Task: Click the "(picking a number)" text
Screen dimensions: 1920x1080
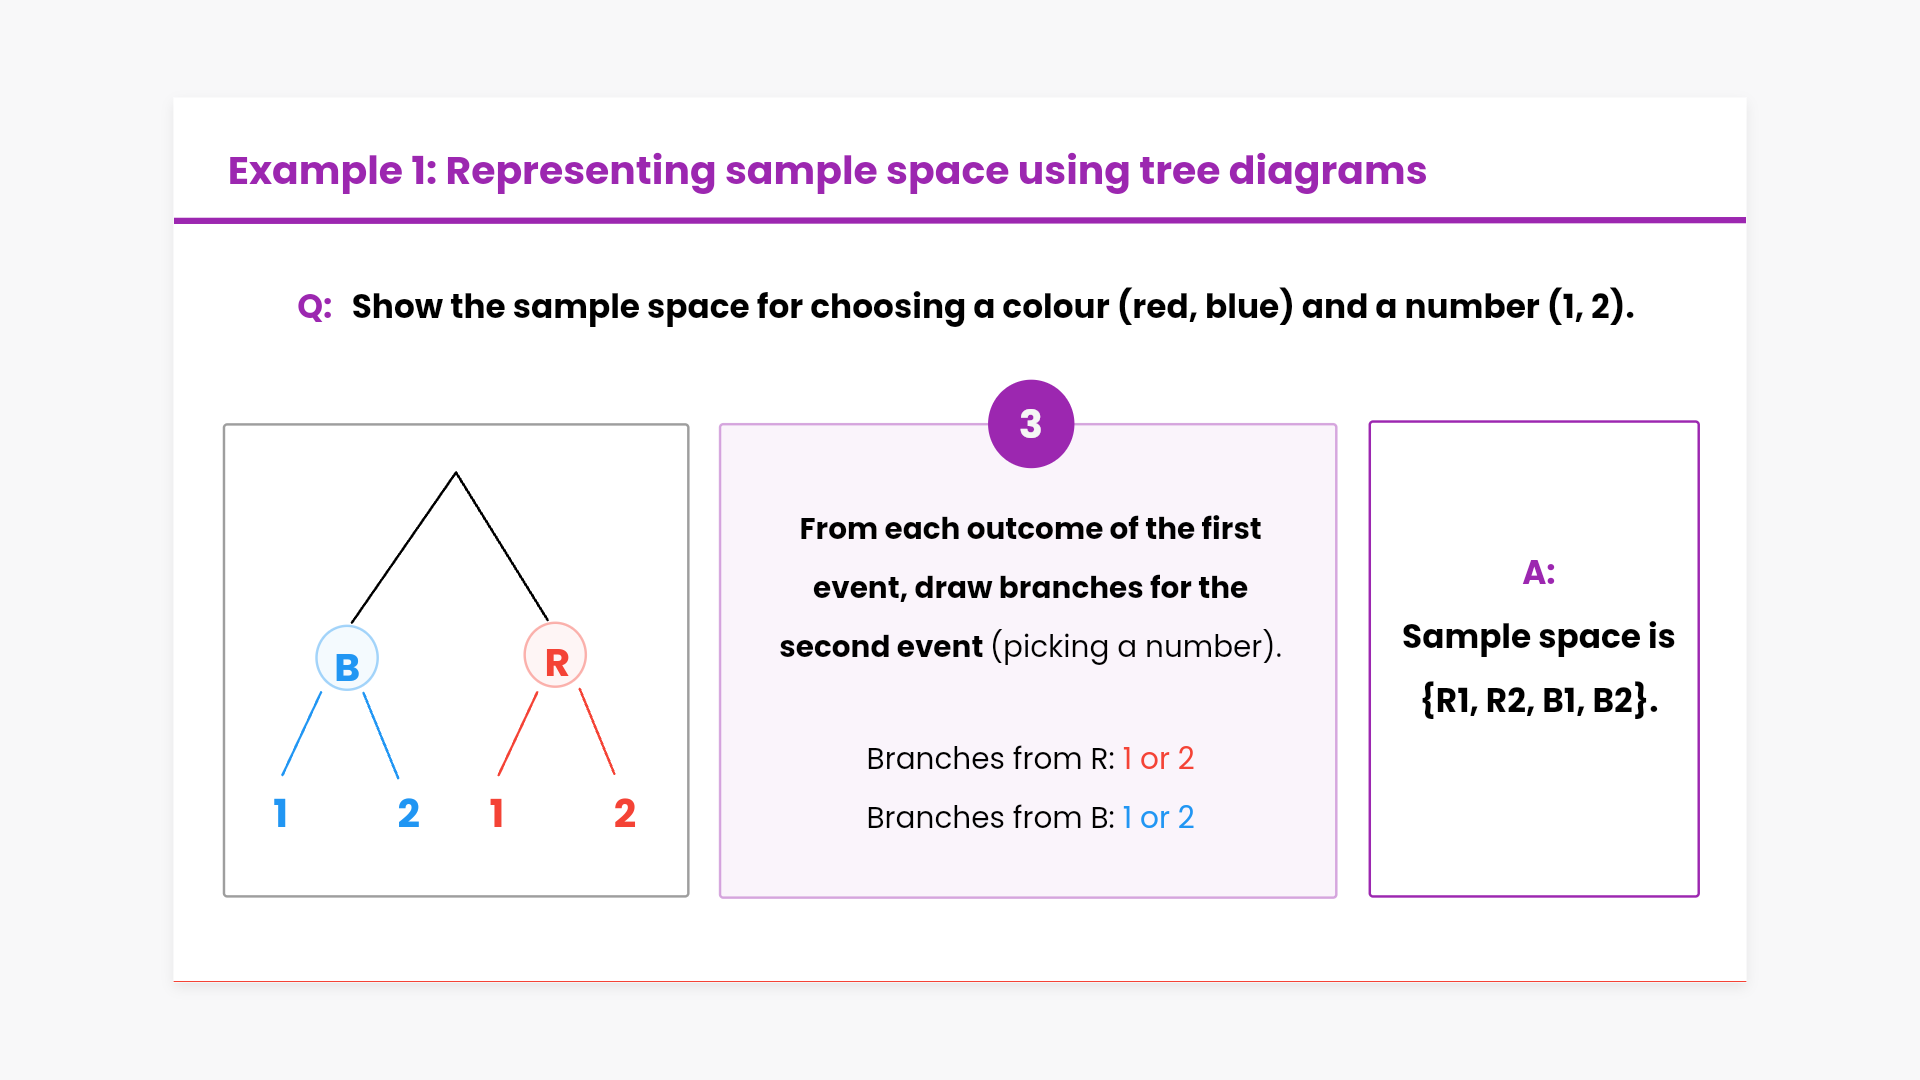Action: [1136, 647]
